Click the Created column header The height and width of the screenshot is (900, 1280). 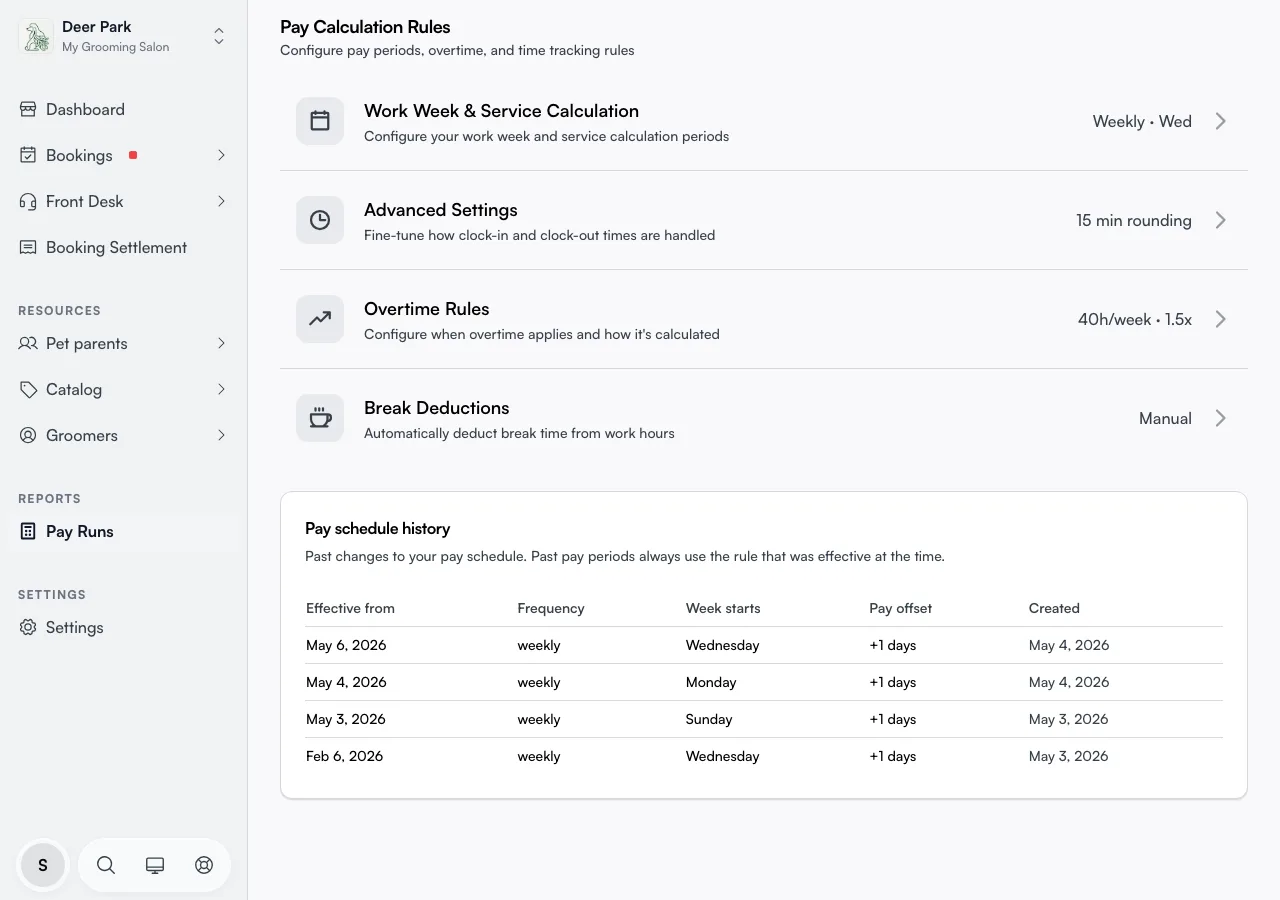1054,608
